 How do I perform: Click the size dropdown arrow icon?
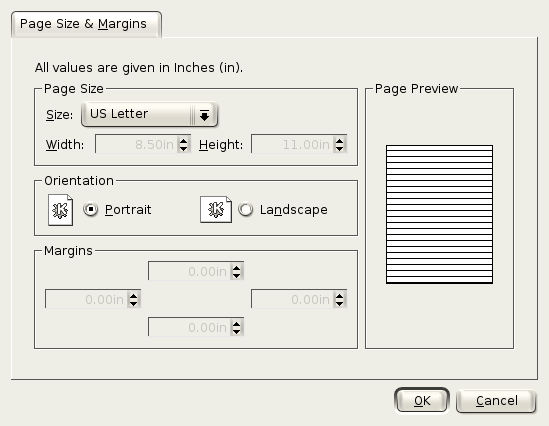(204, 115)
